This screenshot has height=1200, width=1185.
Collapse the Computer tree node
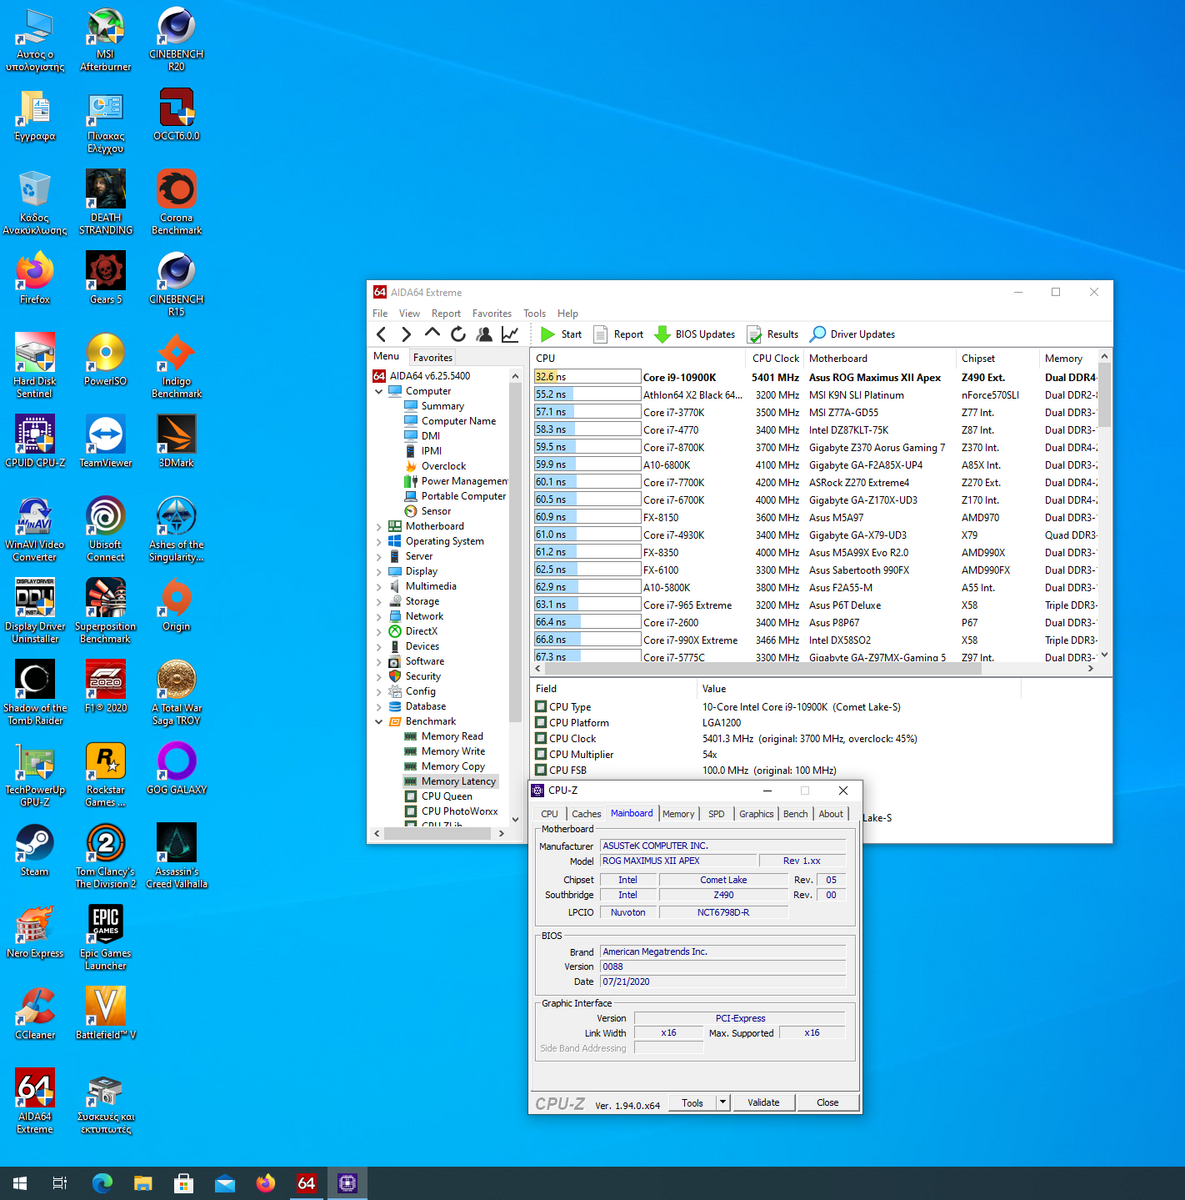[379, 391]
